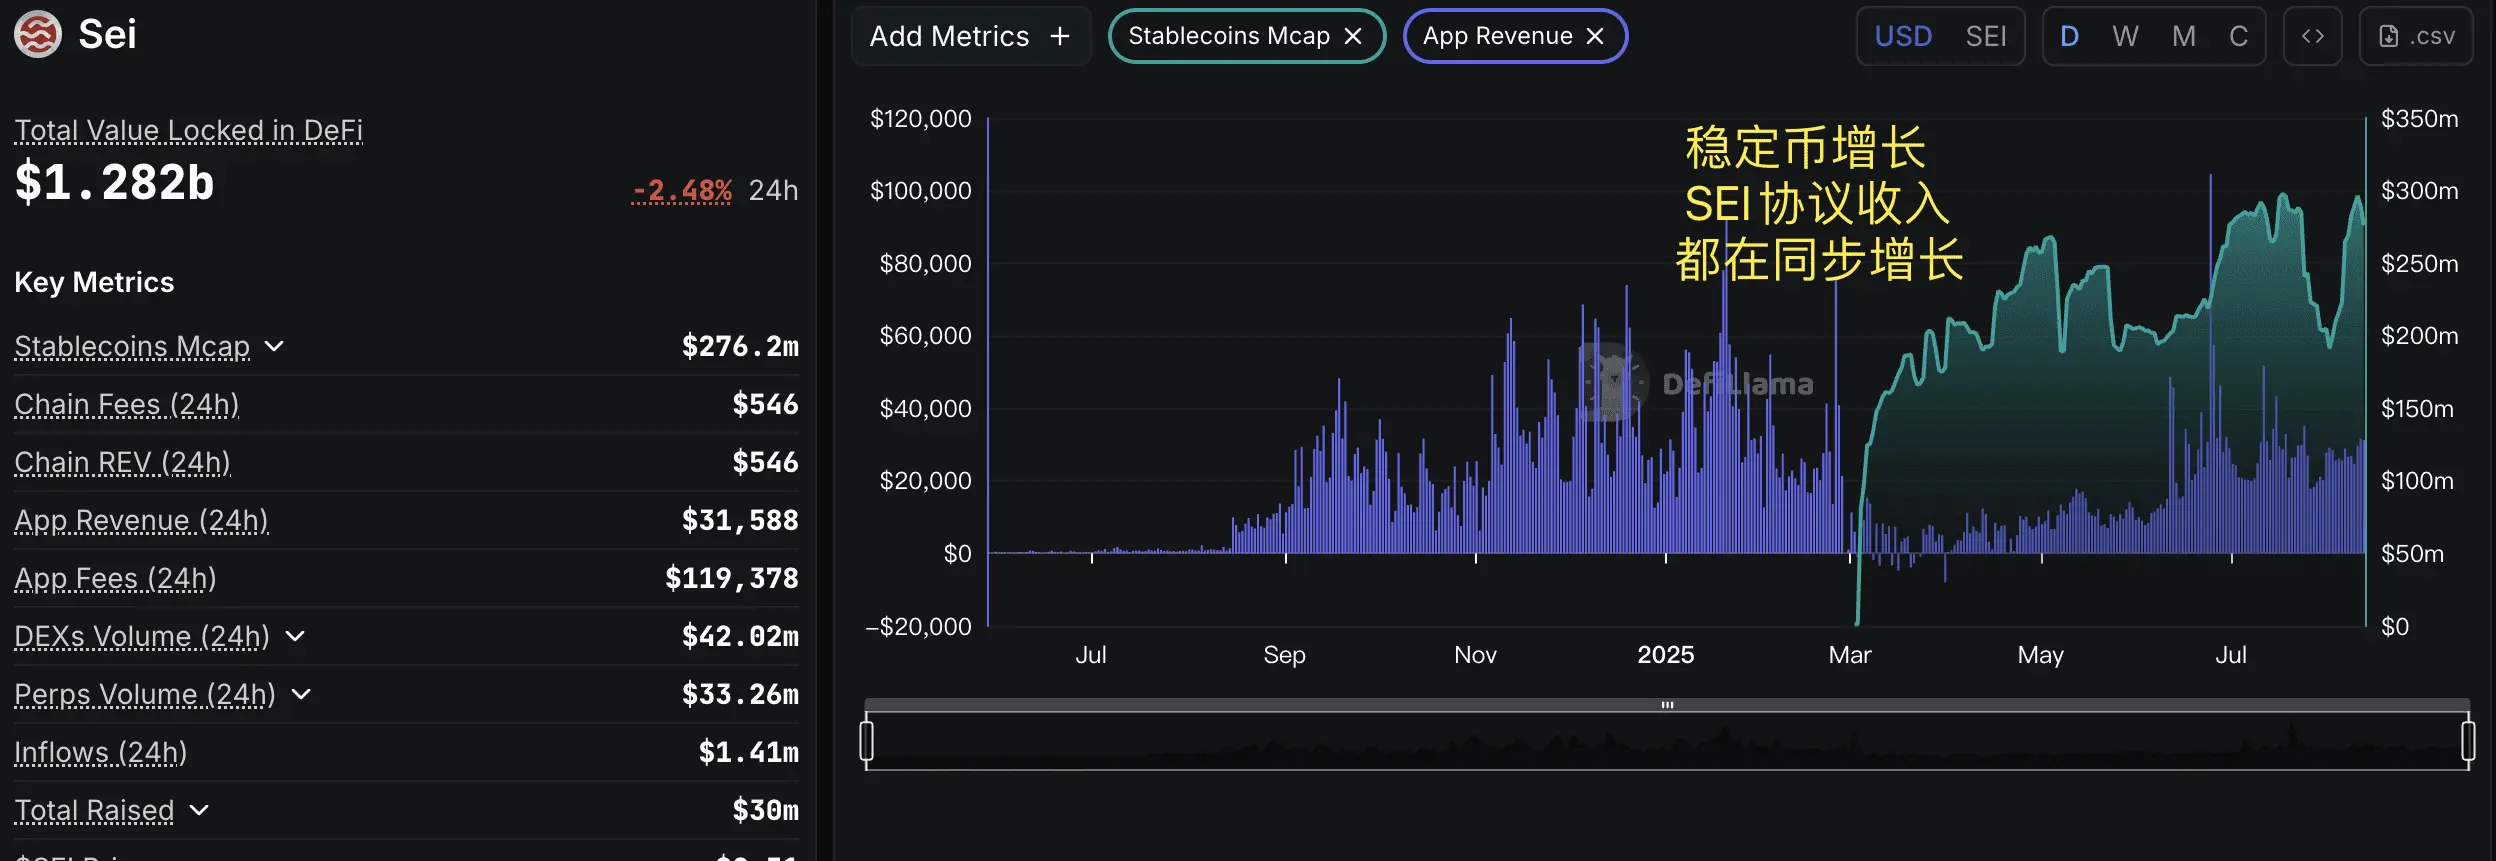Click the Stablecoins Mcap metric label
This screenshot has width=2496, height=861.
pyautogui.click(x=132, y=346)
